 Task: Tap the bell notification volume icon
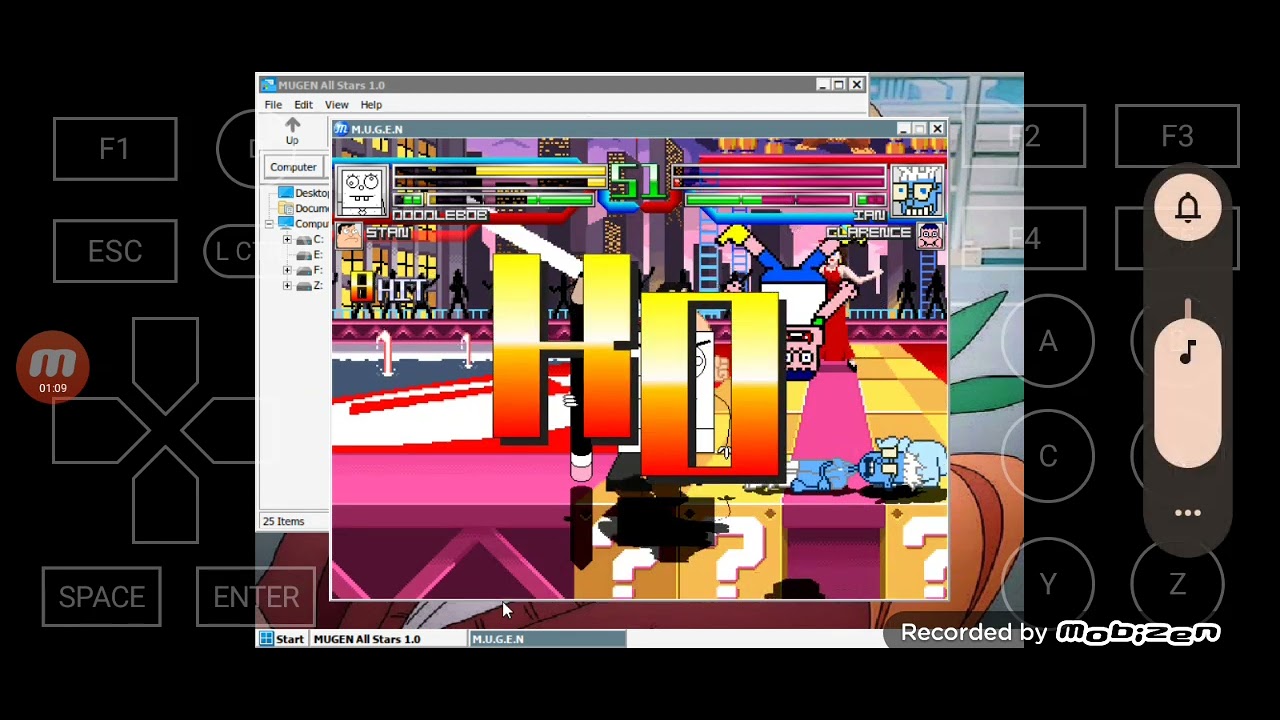pos(1188,208)
